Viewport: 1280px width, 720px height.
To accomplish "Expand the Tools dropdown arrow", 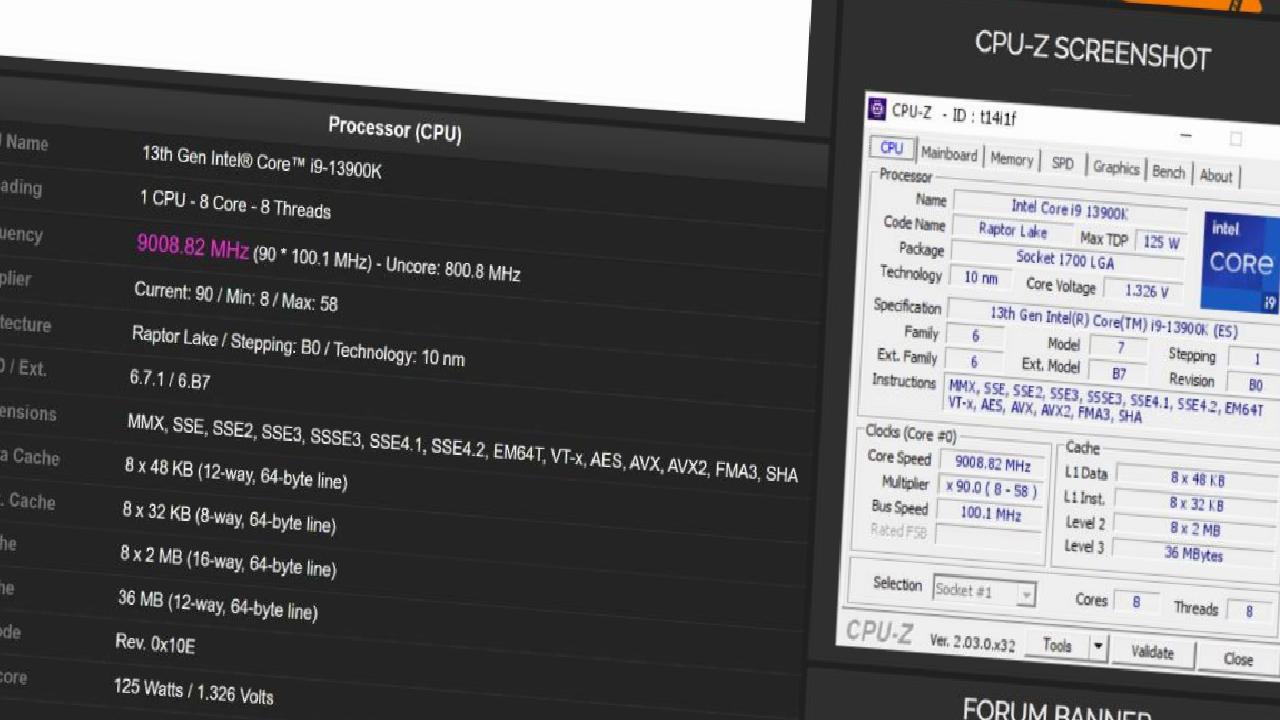I will (1098, 648).
